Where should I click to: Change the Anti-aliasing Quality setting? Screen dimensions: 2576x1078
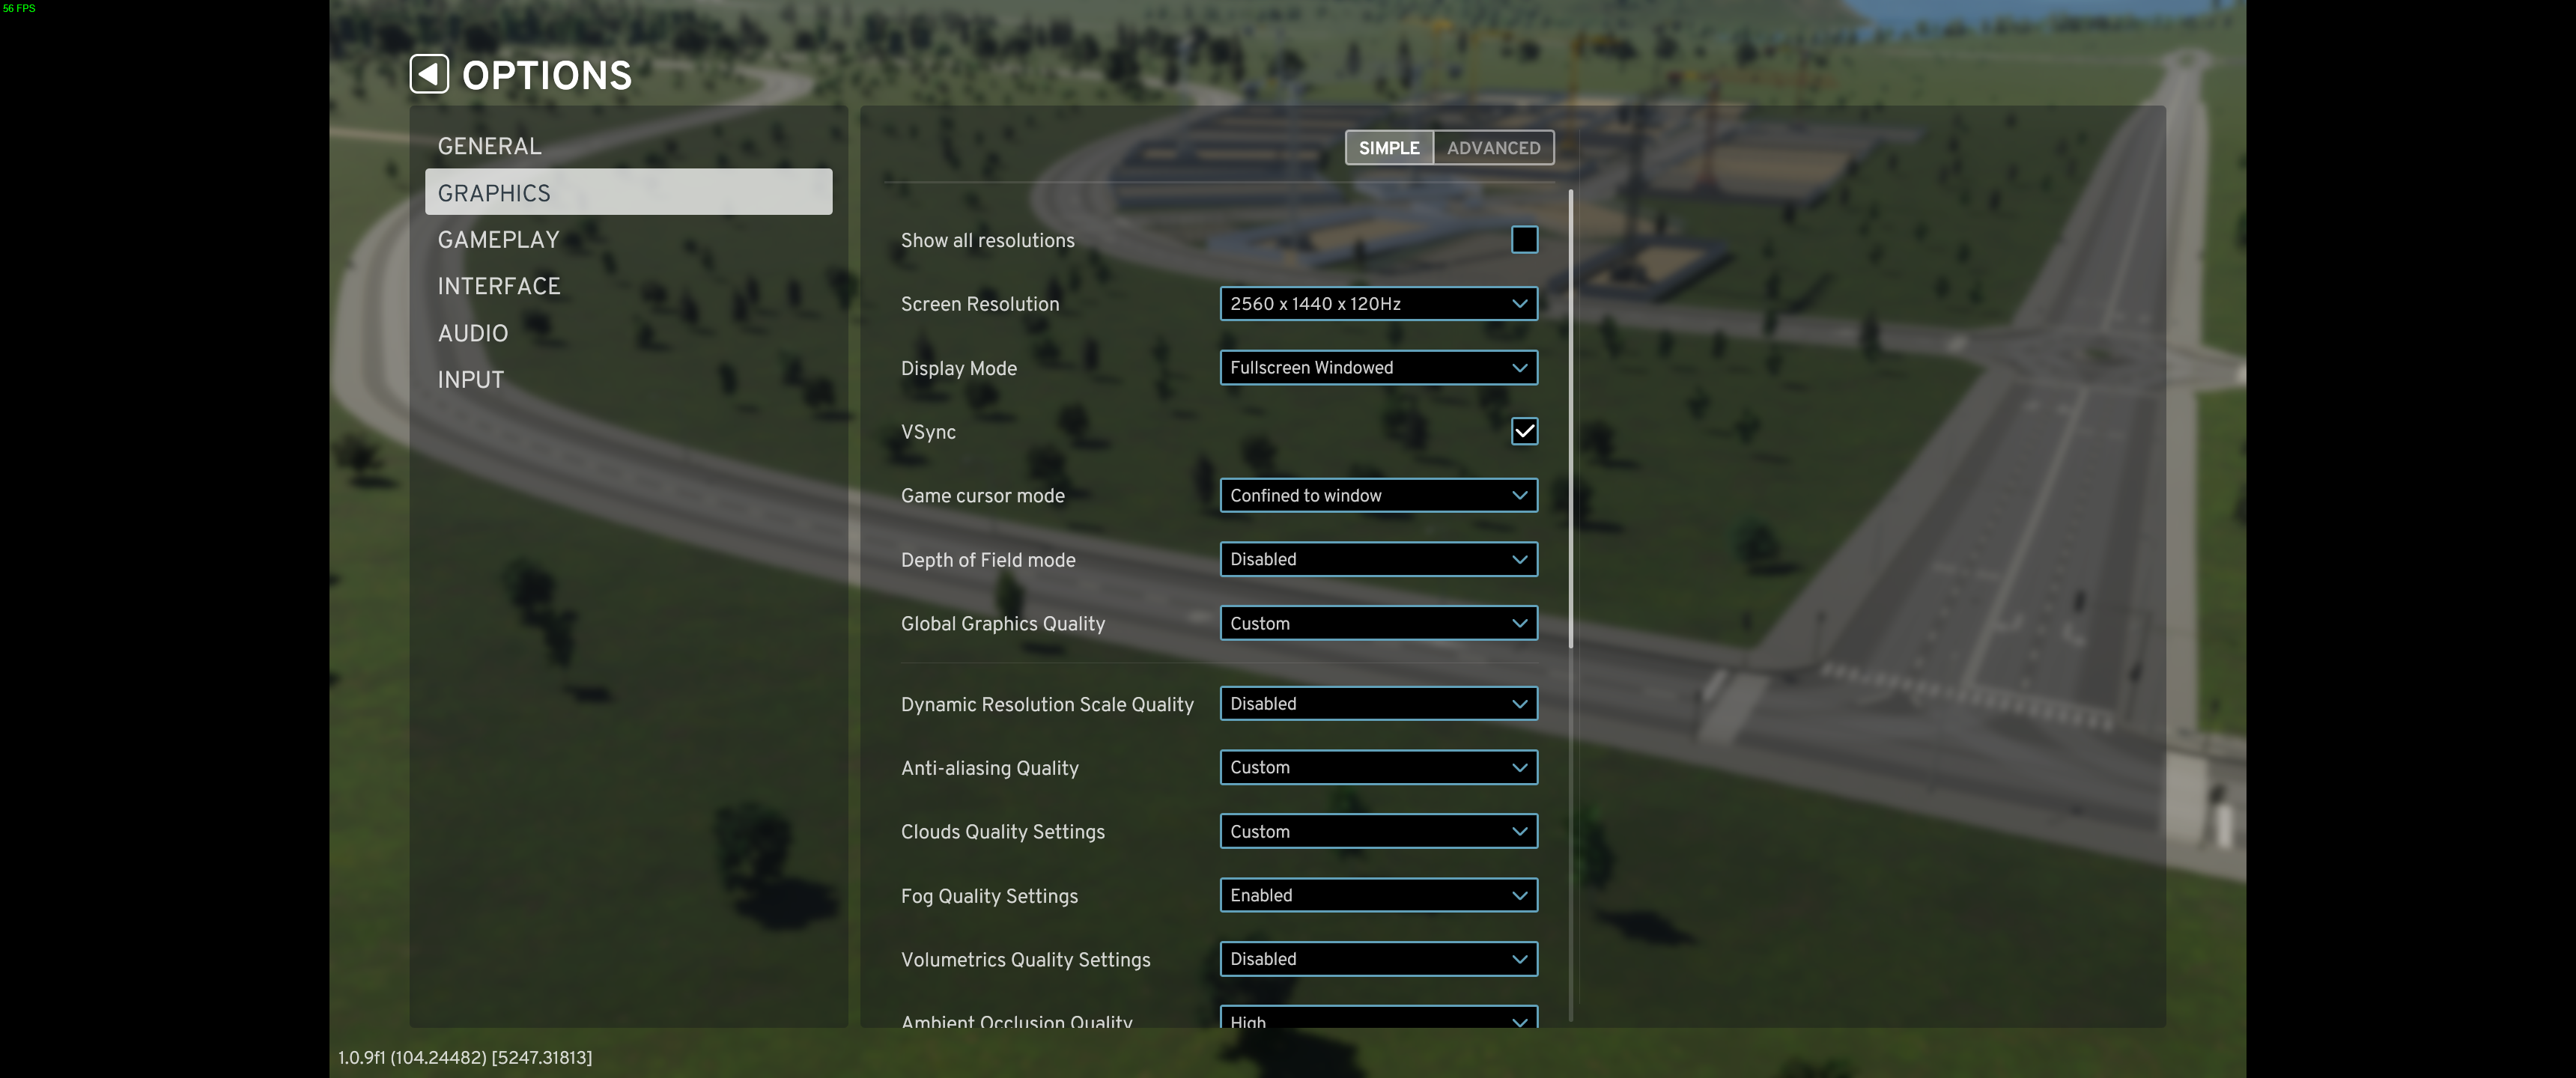1378,767
